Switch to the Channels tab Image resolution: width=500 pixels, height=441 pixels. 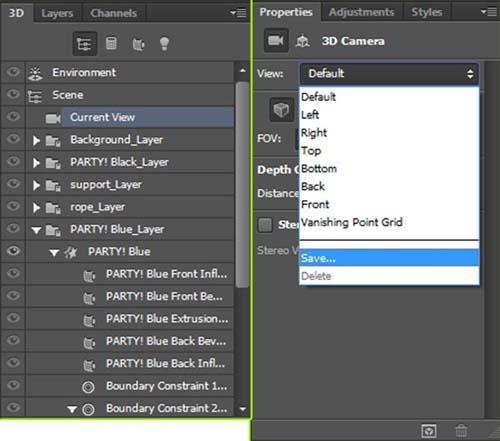pos(113,13)
